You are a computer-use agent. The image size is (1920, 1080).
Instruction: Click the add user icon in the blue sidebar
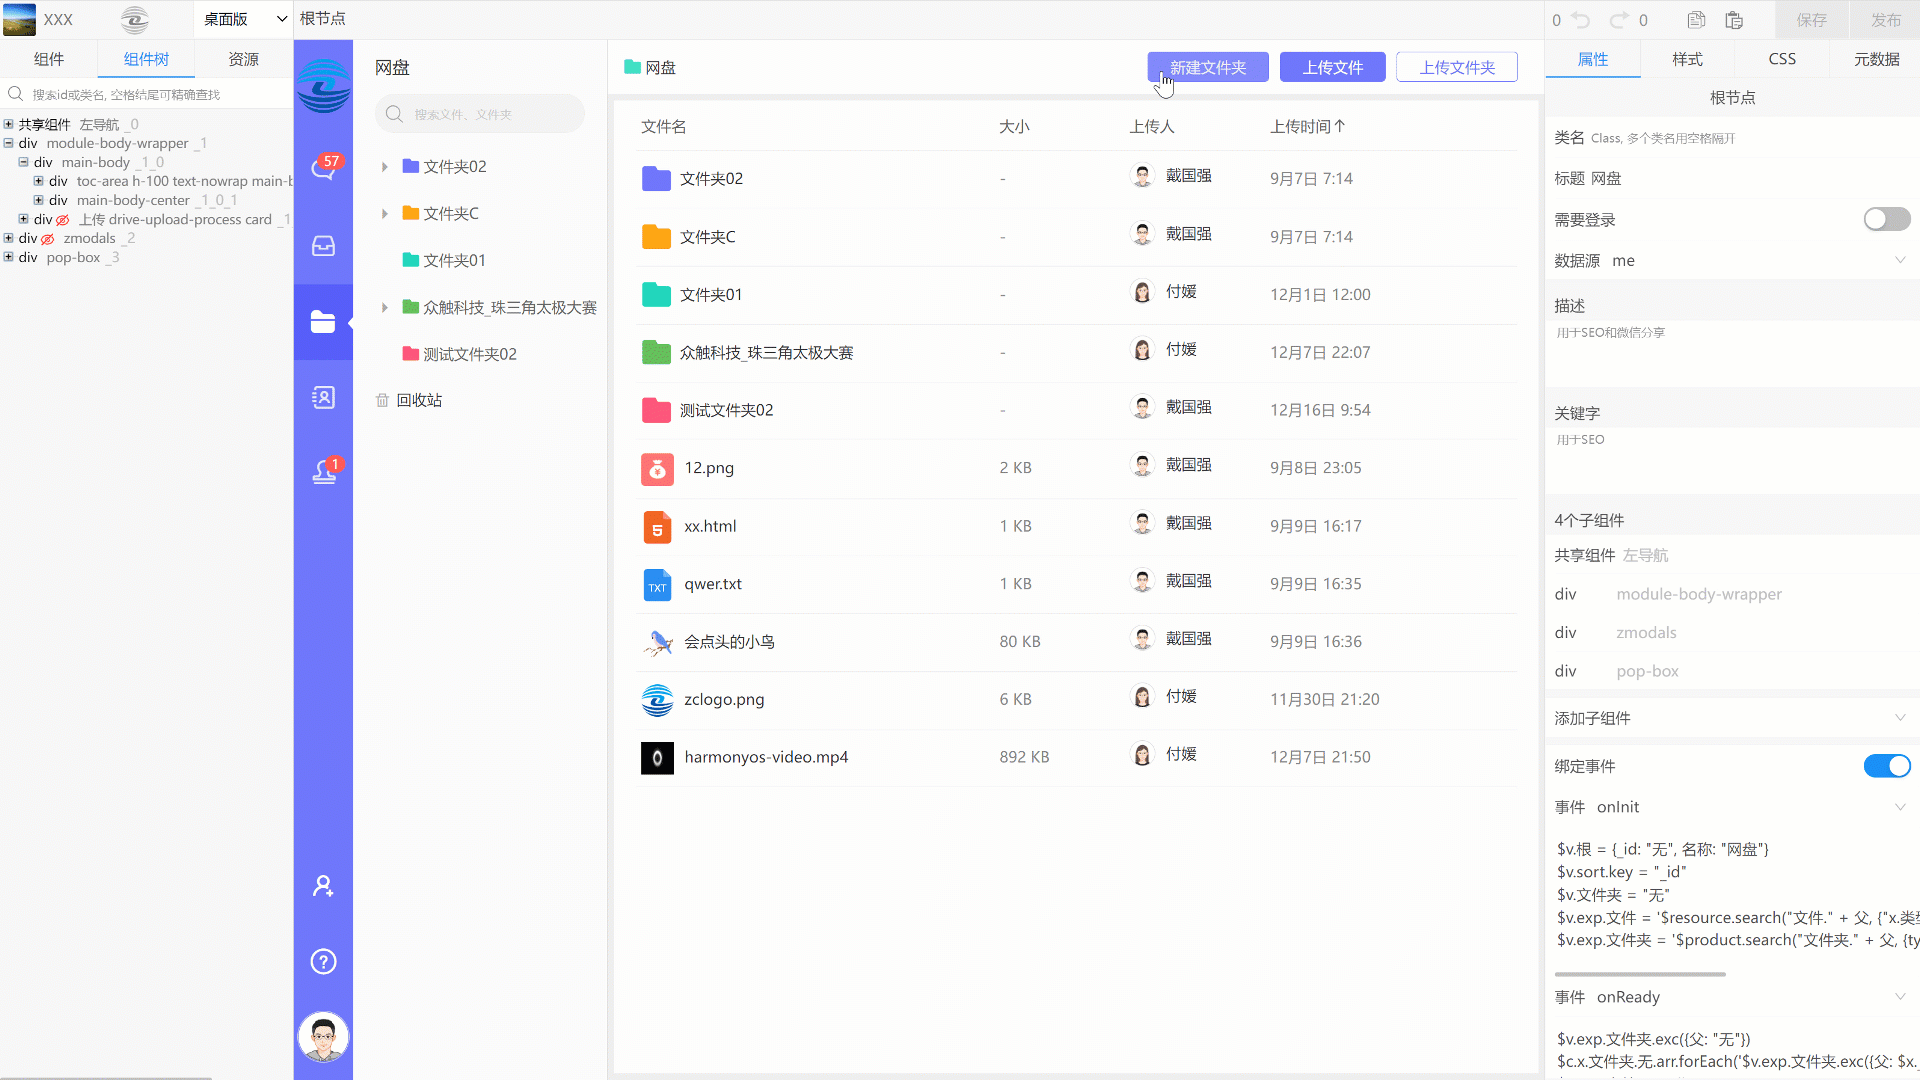coord(323,886)
